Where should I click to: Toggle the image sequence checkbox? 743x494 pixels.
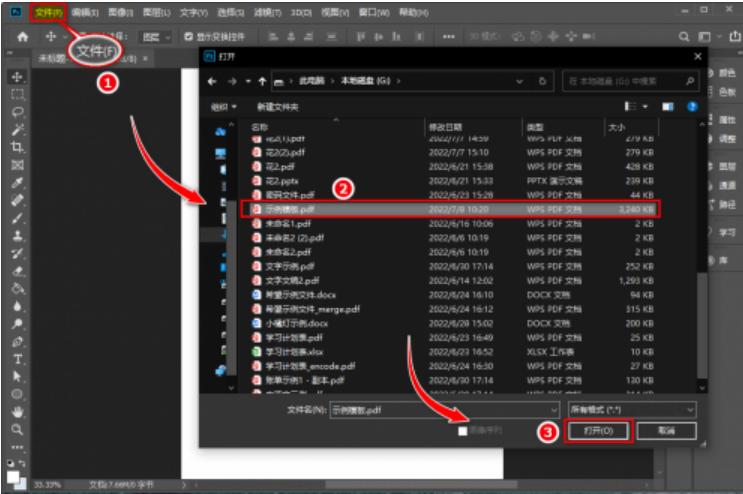coord(463,431)
